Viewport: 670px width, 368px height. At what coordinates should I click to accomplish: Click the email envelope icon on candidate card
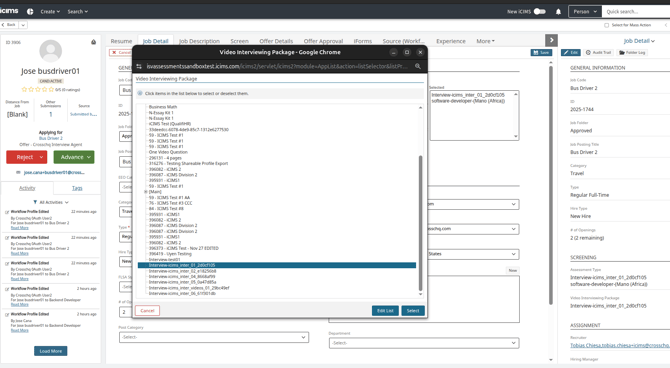[x=18, y=172]
